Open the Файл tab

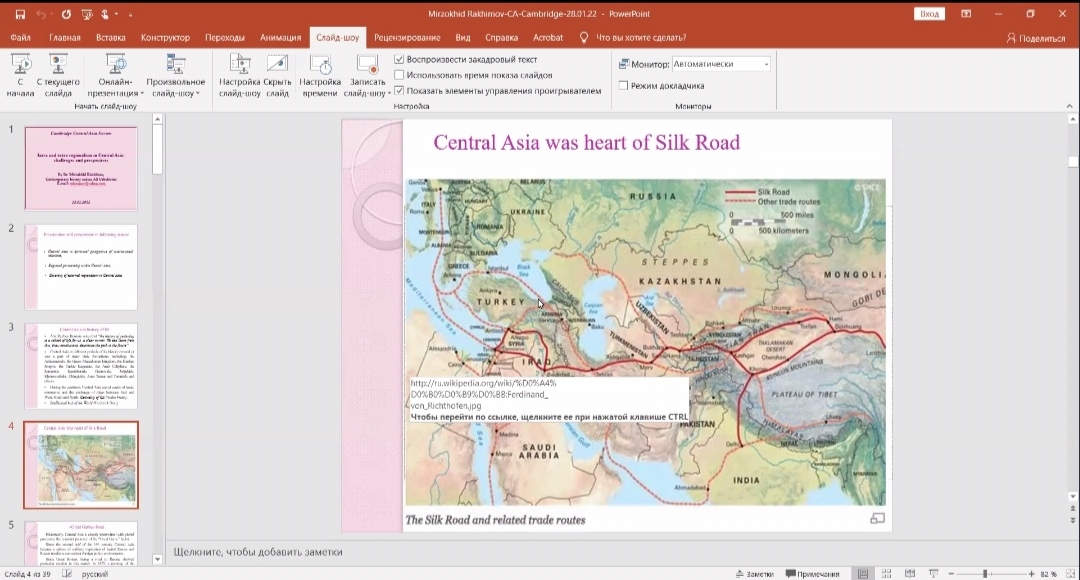point(20,38)
